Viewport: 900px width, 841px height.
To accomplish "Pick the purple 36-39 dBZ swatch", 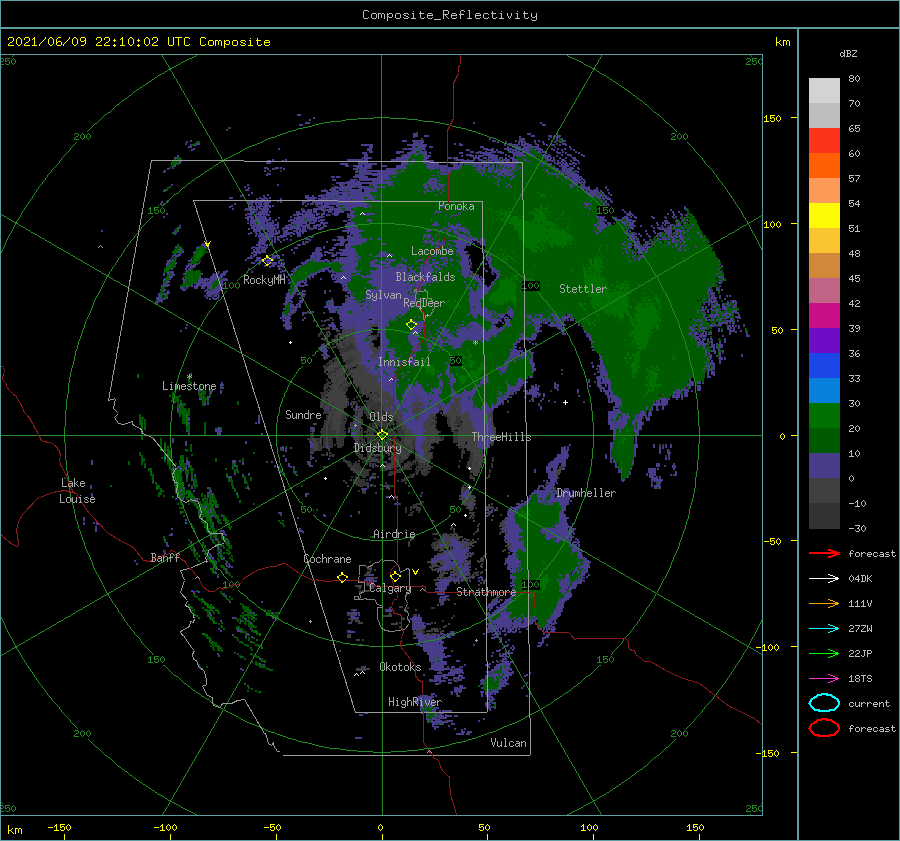I will pyautogui.click(x=824, y=341).
